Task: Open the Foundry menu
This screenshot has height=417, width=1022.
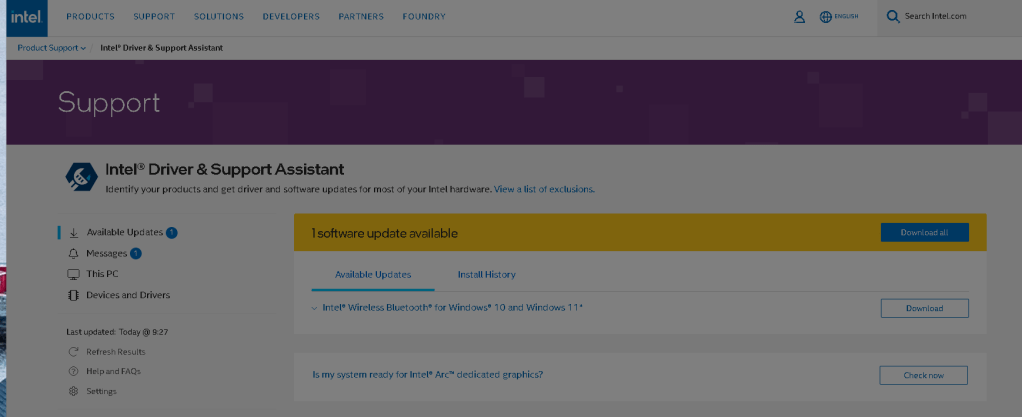Action: click(424, 17)
